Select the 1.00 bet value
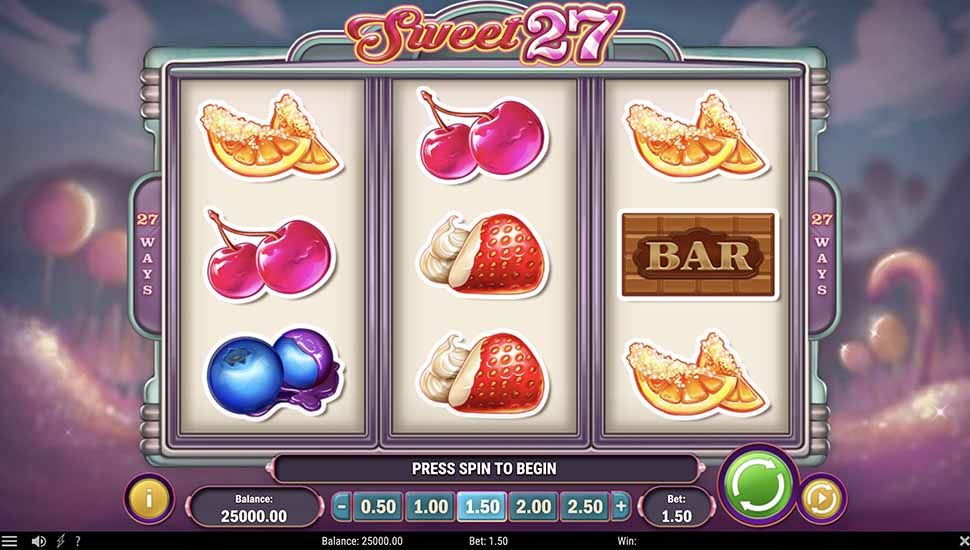This screenshot has height=550, width=970. (430, 507)
